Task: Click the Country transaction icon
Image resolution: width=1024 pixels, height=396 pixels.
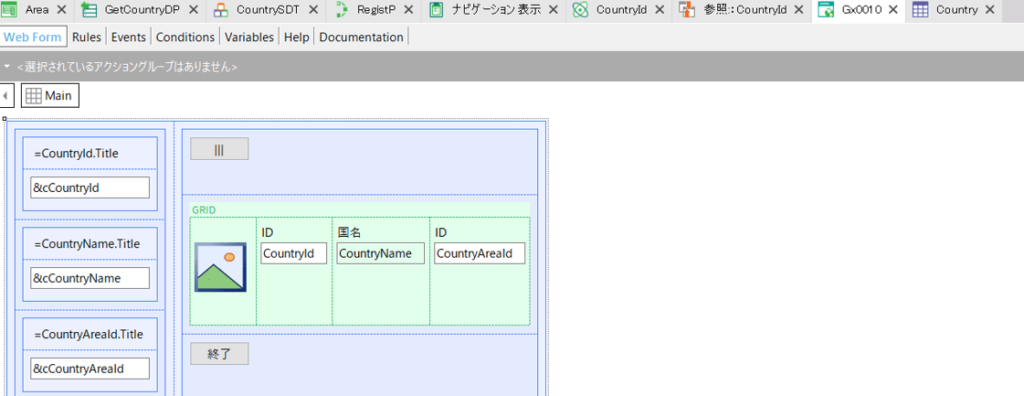Action: pos(920,10)
